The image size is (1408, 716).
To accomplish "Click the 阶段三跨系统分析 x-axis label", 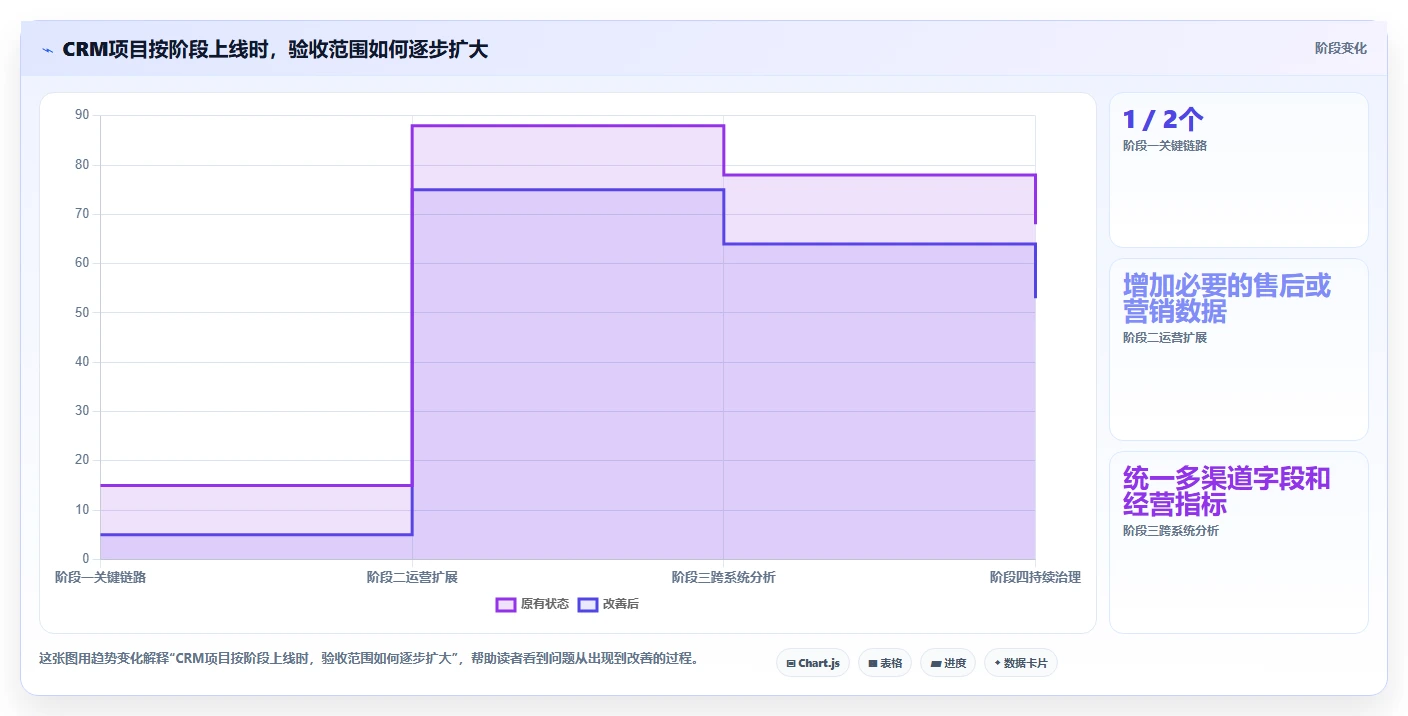I will (723, 577).
